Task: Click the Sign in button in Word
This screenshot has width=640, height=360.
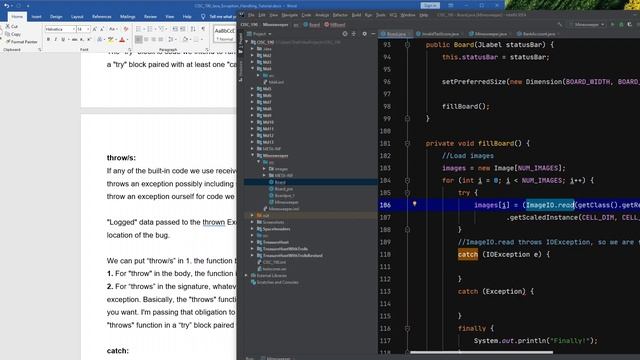Action: coord(430,6)
